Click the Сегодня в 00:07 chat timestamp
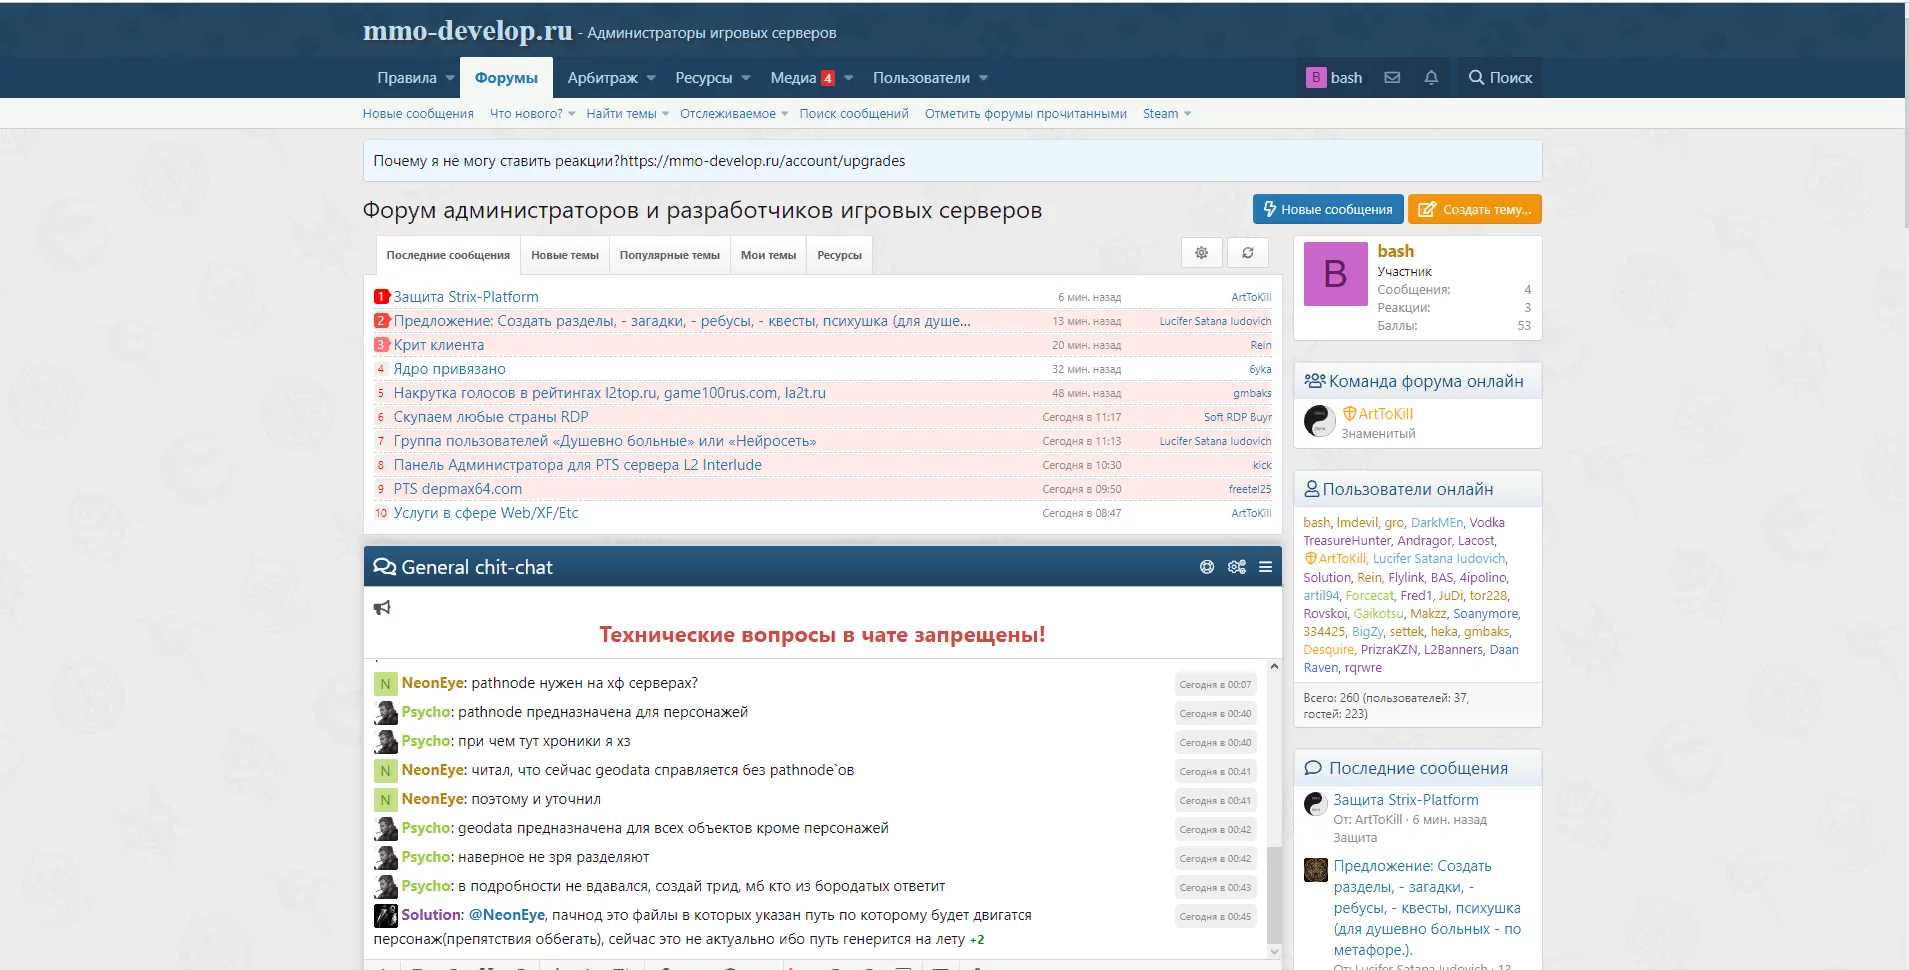 pos(1215,685)
